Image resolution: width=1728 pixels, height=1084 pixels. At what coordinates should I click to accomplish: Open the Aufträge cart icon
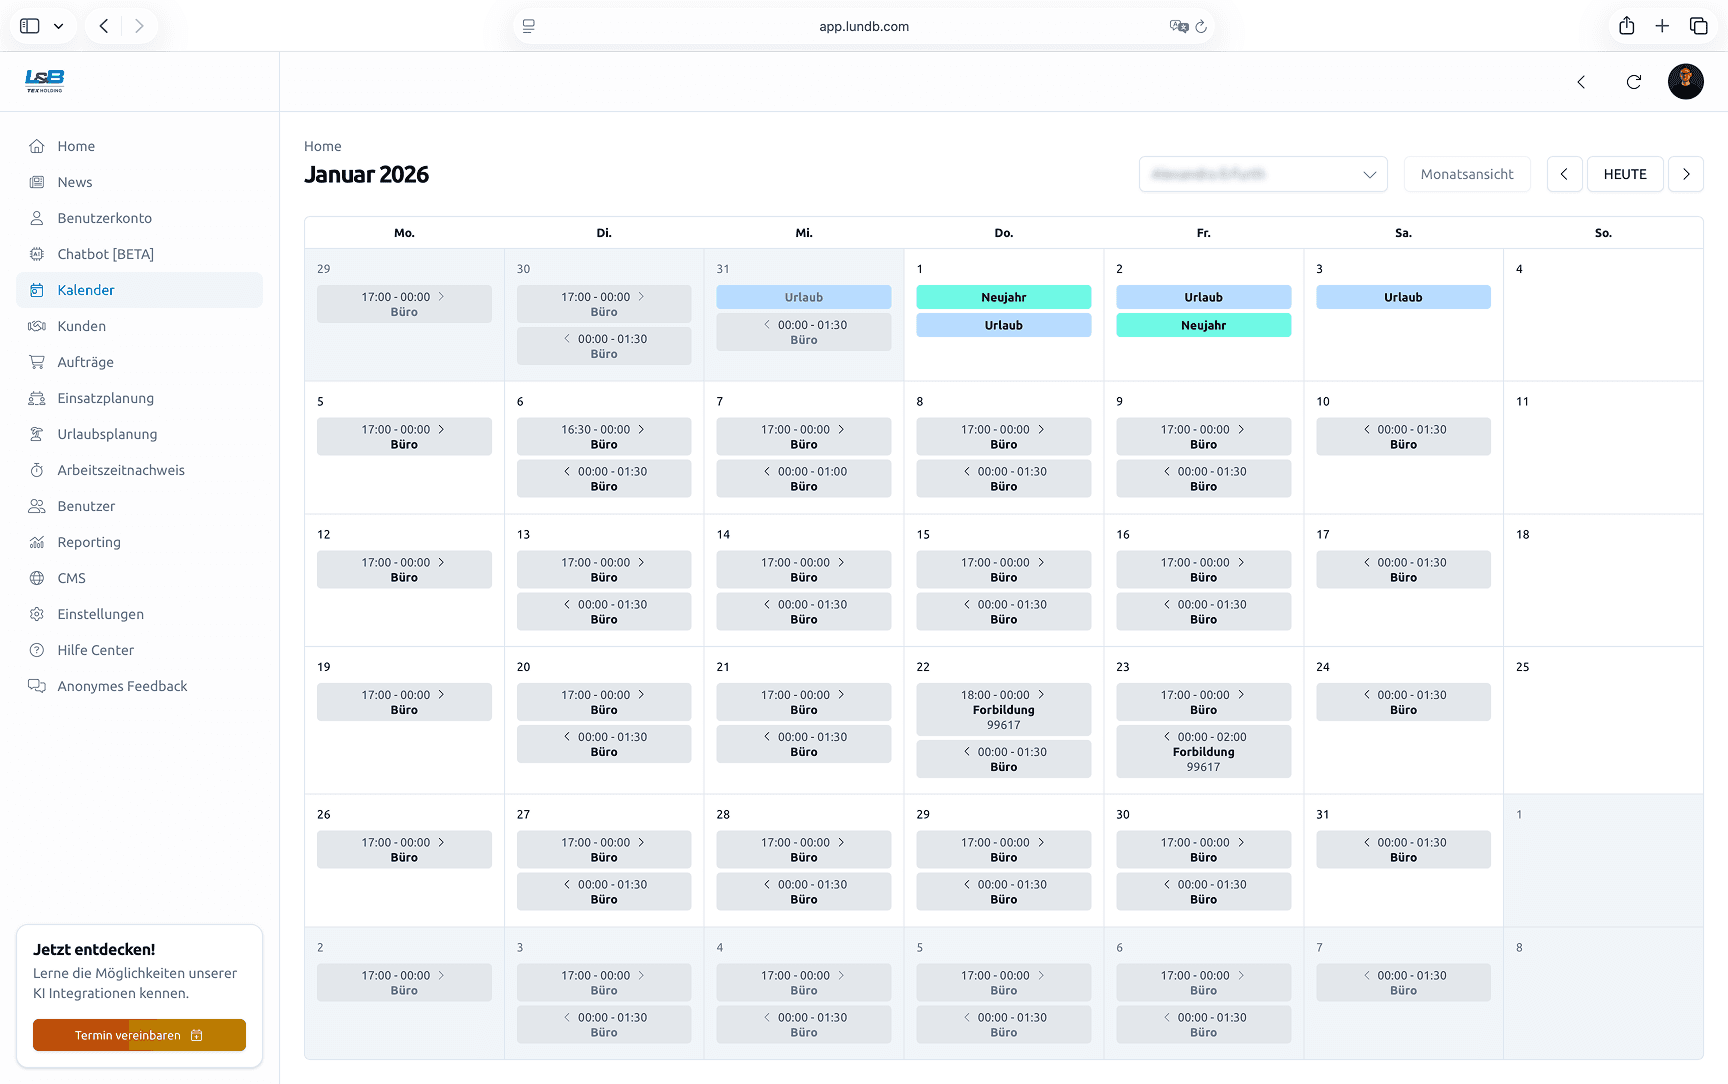click(36, 362)
